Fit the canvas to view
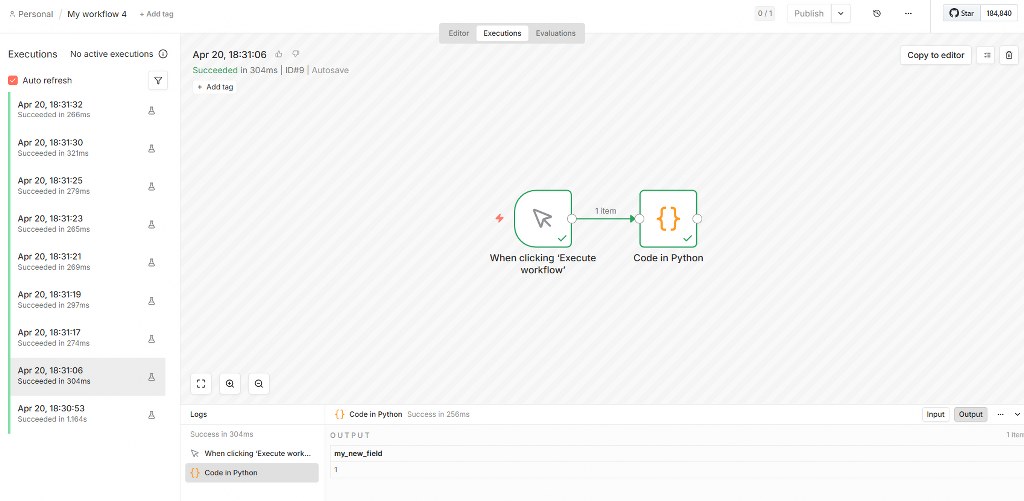The image size is (1024, 501). (x=201, y=384)
